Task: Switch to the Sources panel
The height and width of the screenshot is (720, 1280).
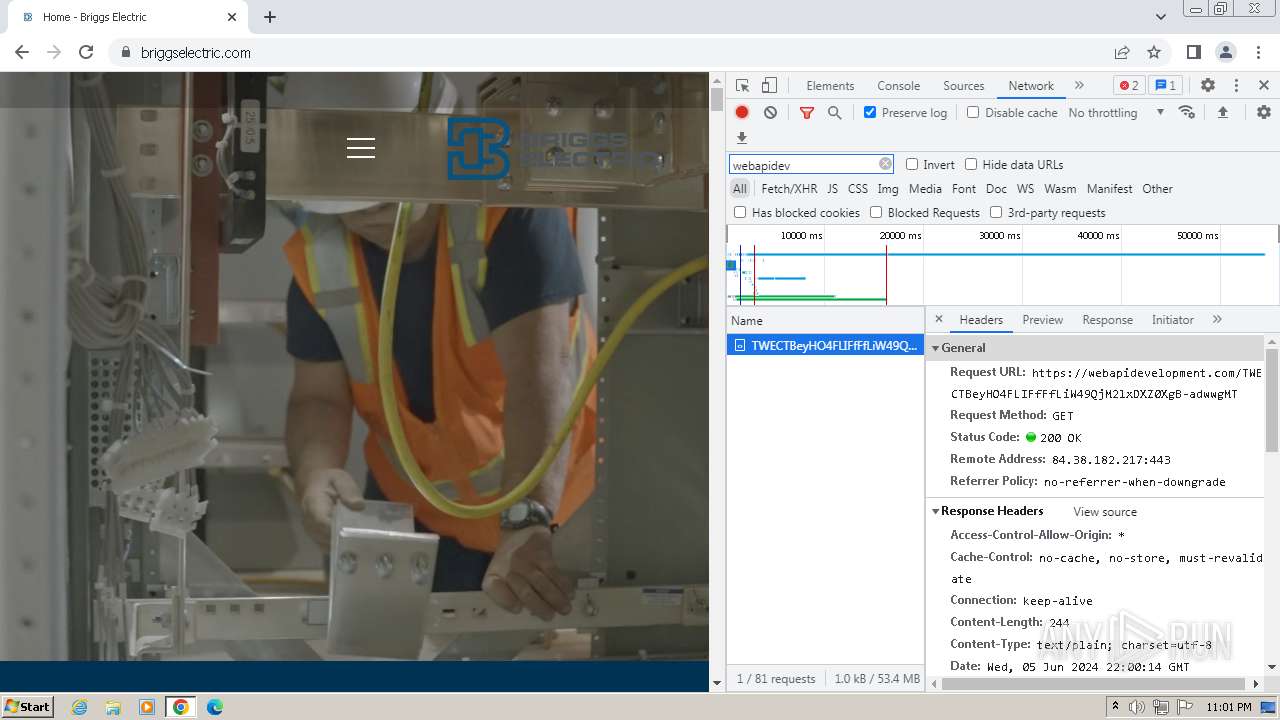Action: (x=964, y=85)
